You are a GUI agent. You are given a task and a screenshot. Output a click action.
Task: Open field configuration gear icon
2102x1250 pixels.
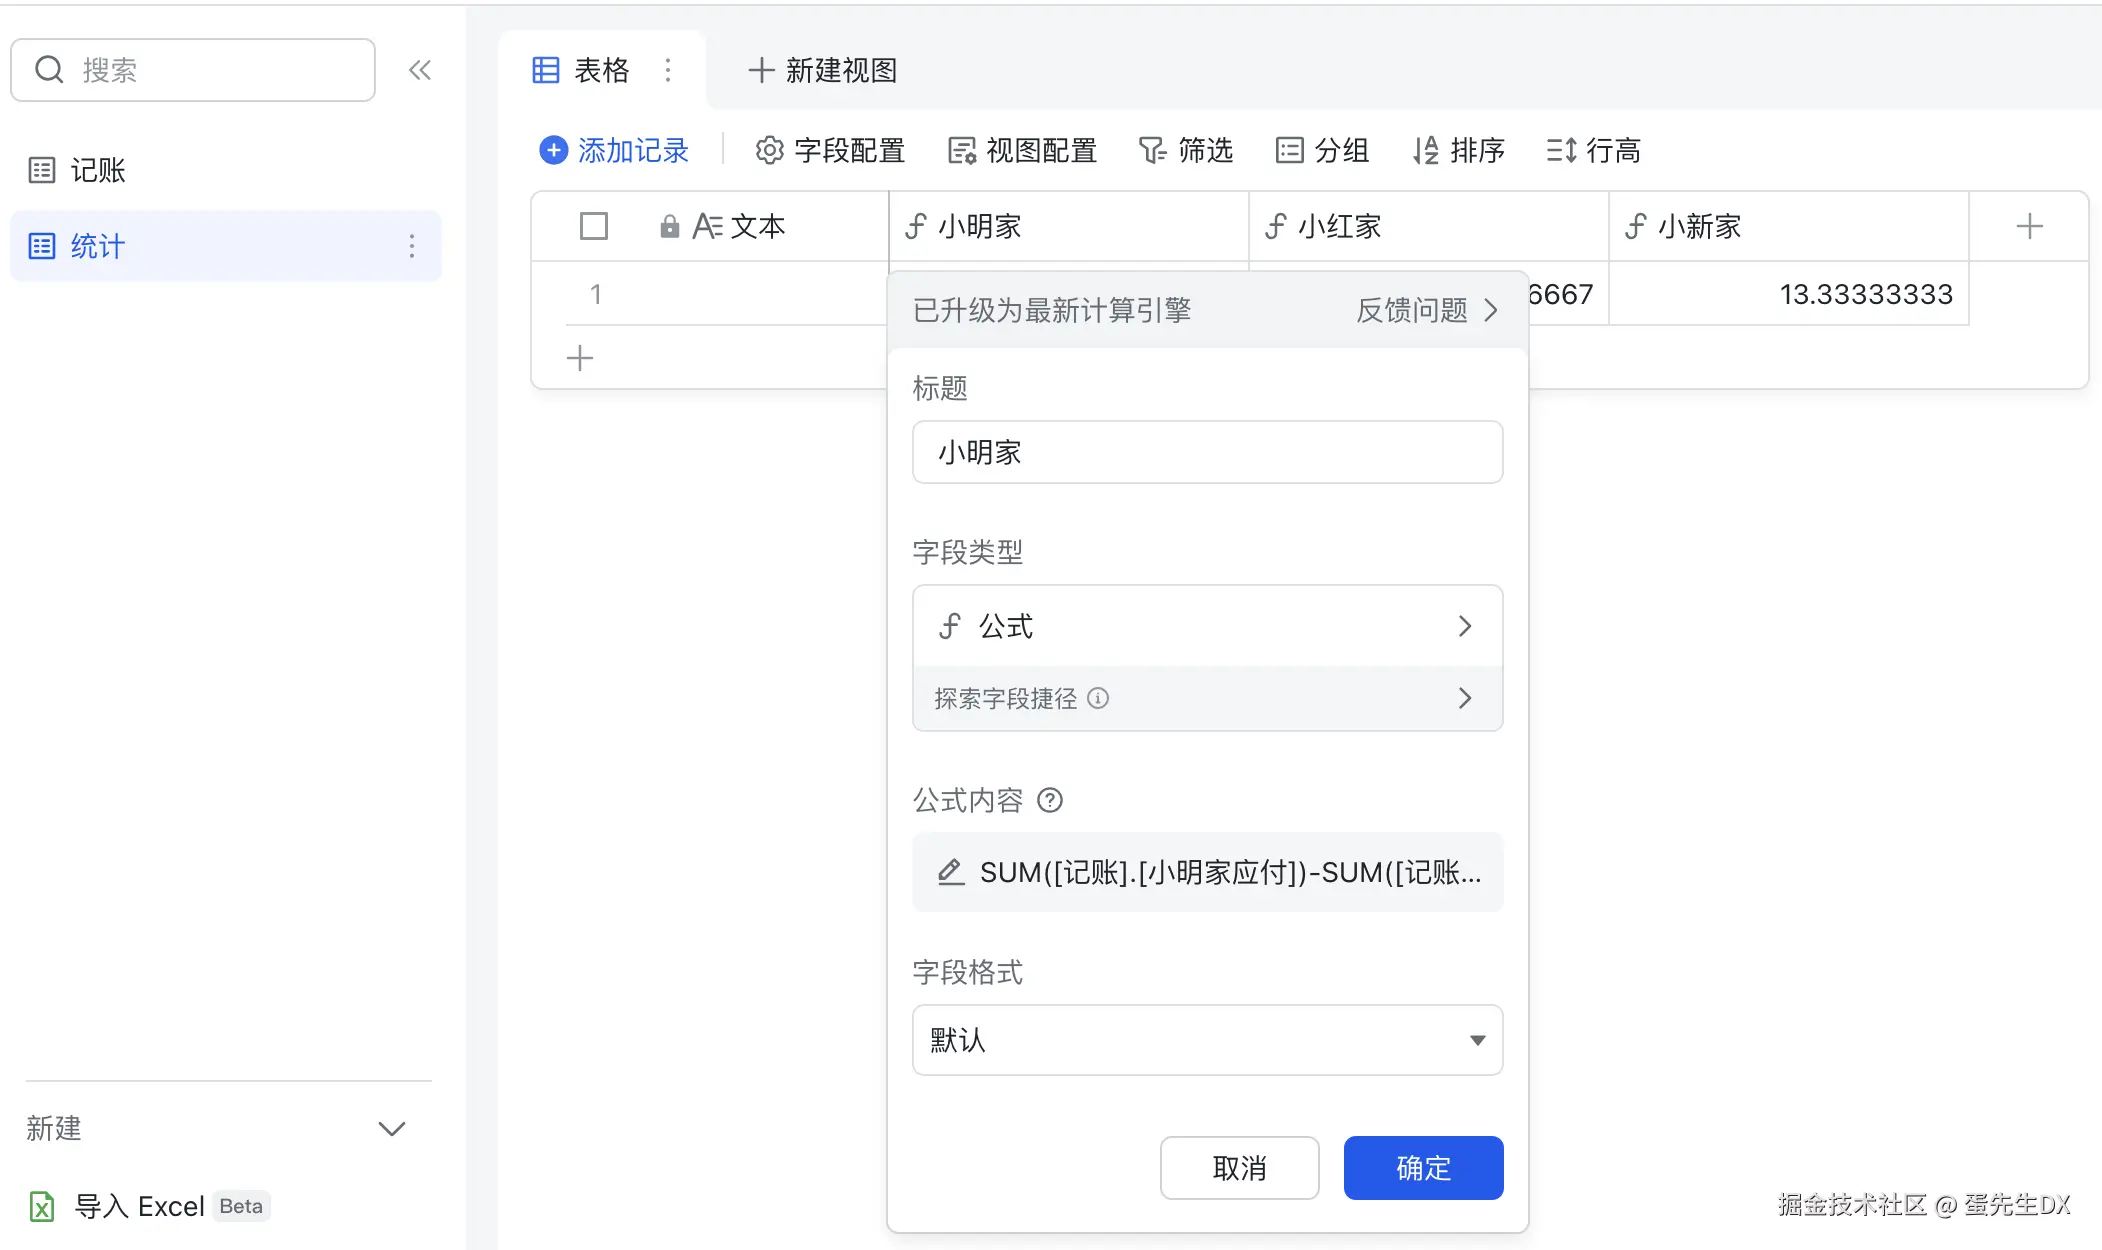pyautogui.click(x=769, y=150)
